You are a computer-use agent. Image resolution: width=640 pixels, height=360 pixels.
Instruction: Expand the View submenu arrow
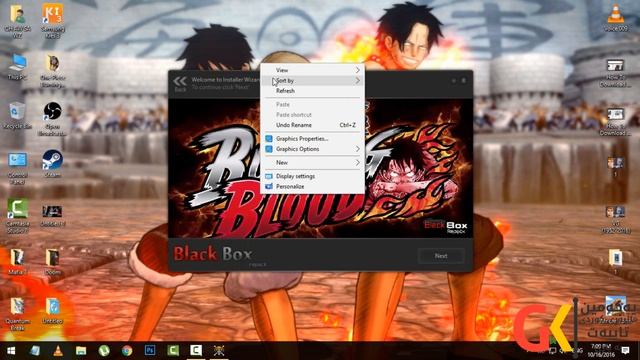point(358,70)
